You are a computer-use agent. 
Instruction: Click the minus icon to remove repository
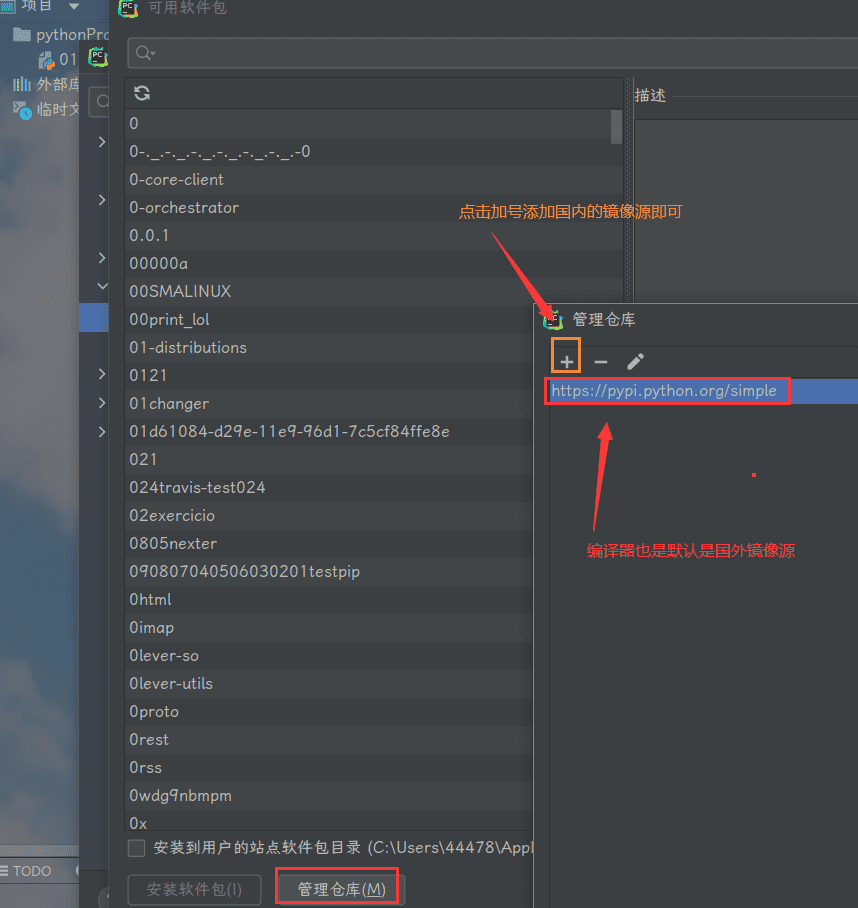(x=601, y=361)
